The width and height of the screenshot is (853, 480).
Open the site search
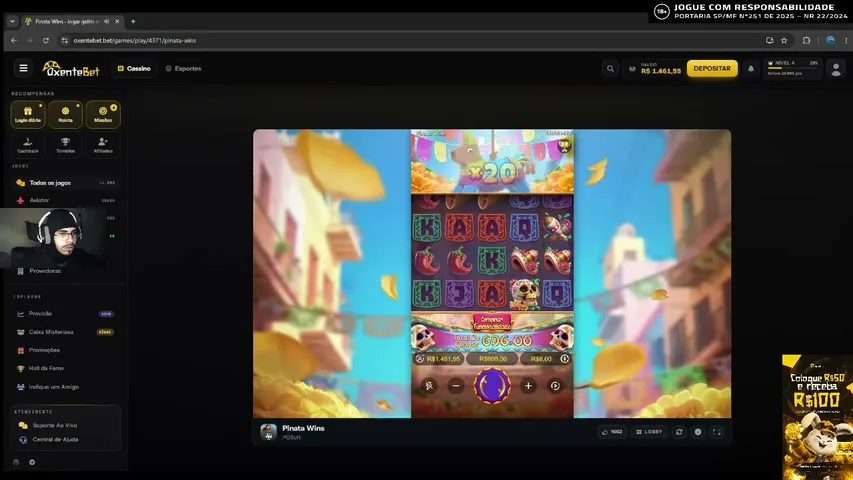tap(610, 69)
